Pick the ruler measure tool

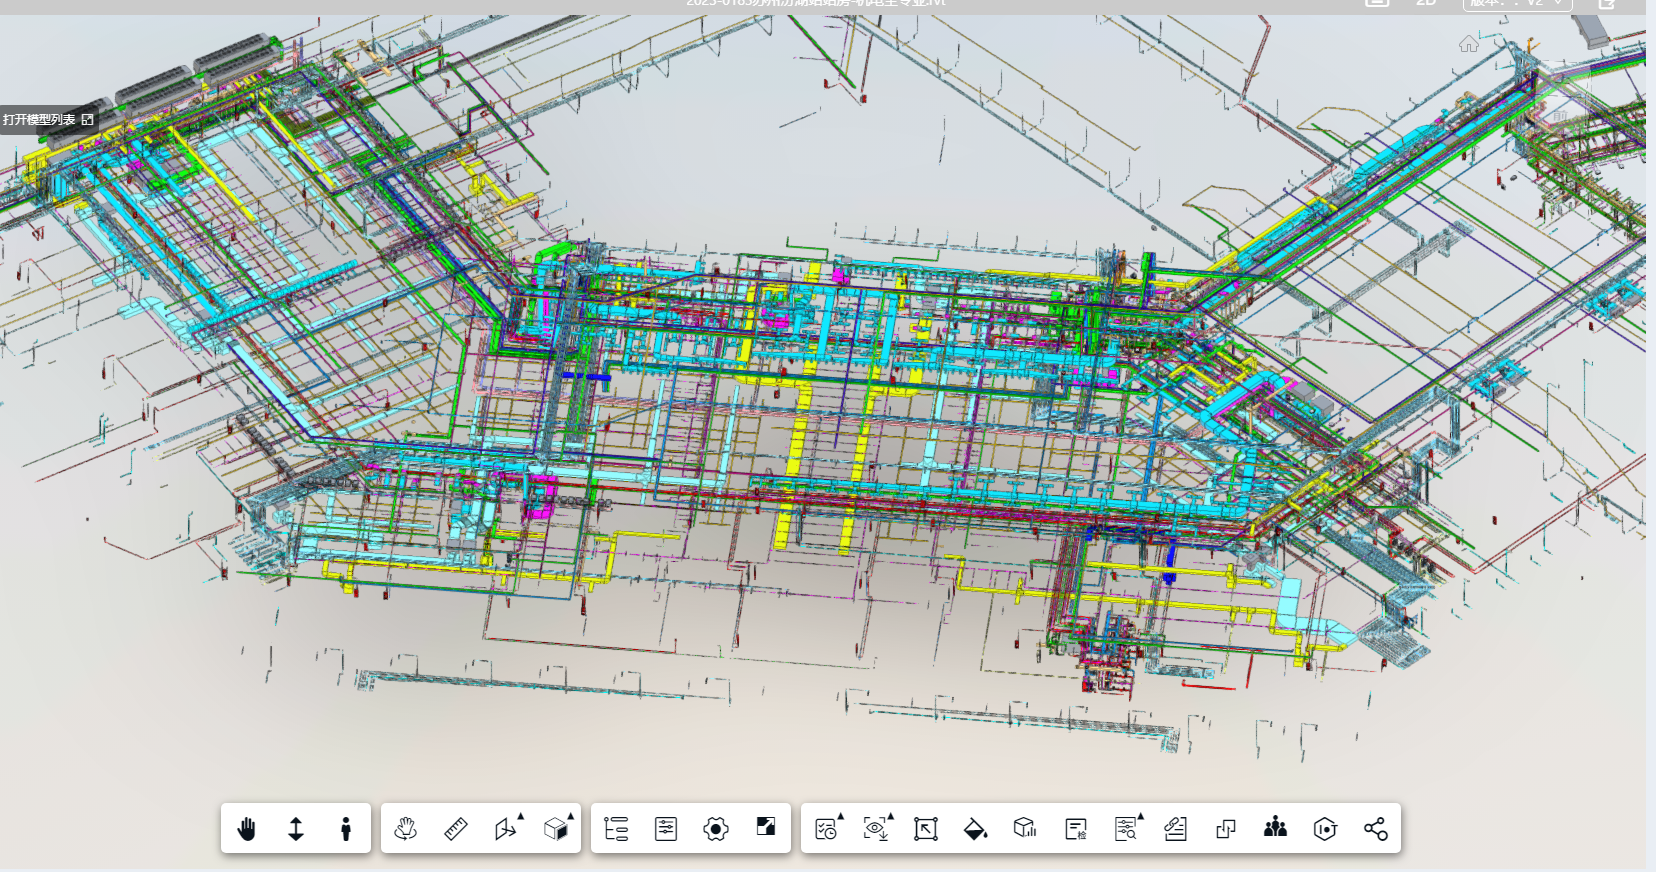point(455,829)
